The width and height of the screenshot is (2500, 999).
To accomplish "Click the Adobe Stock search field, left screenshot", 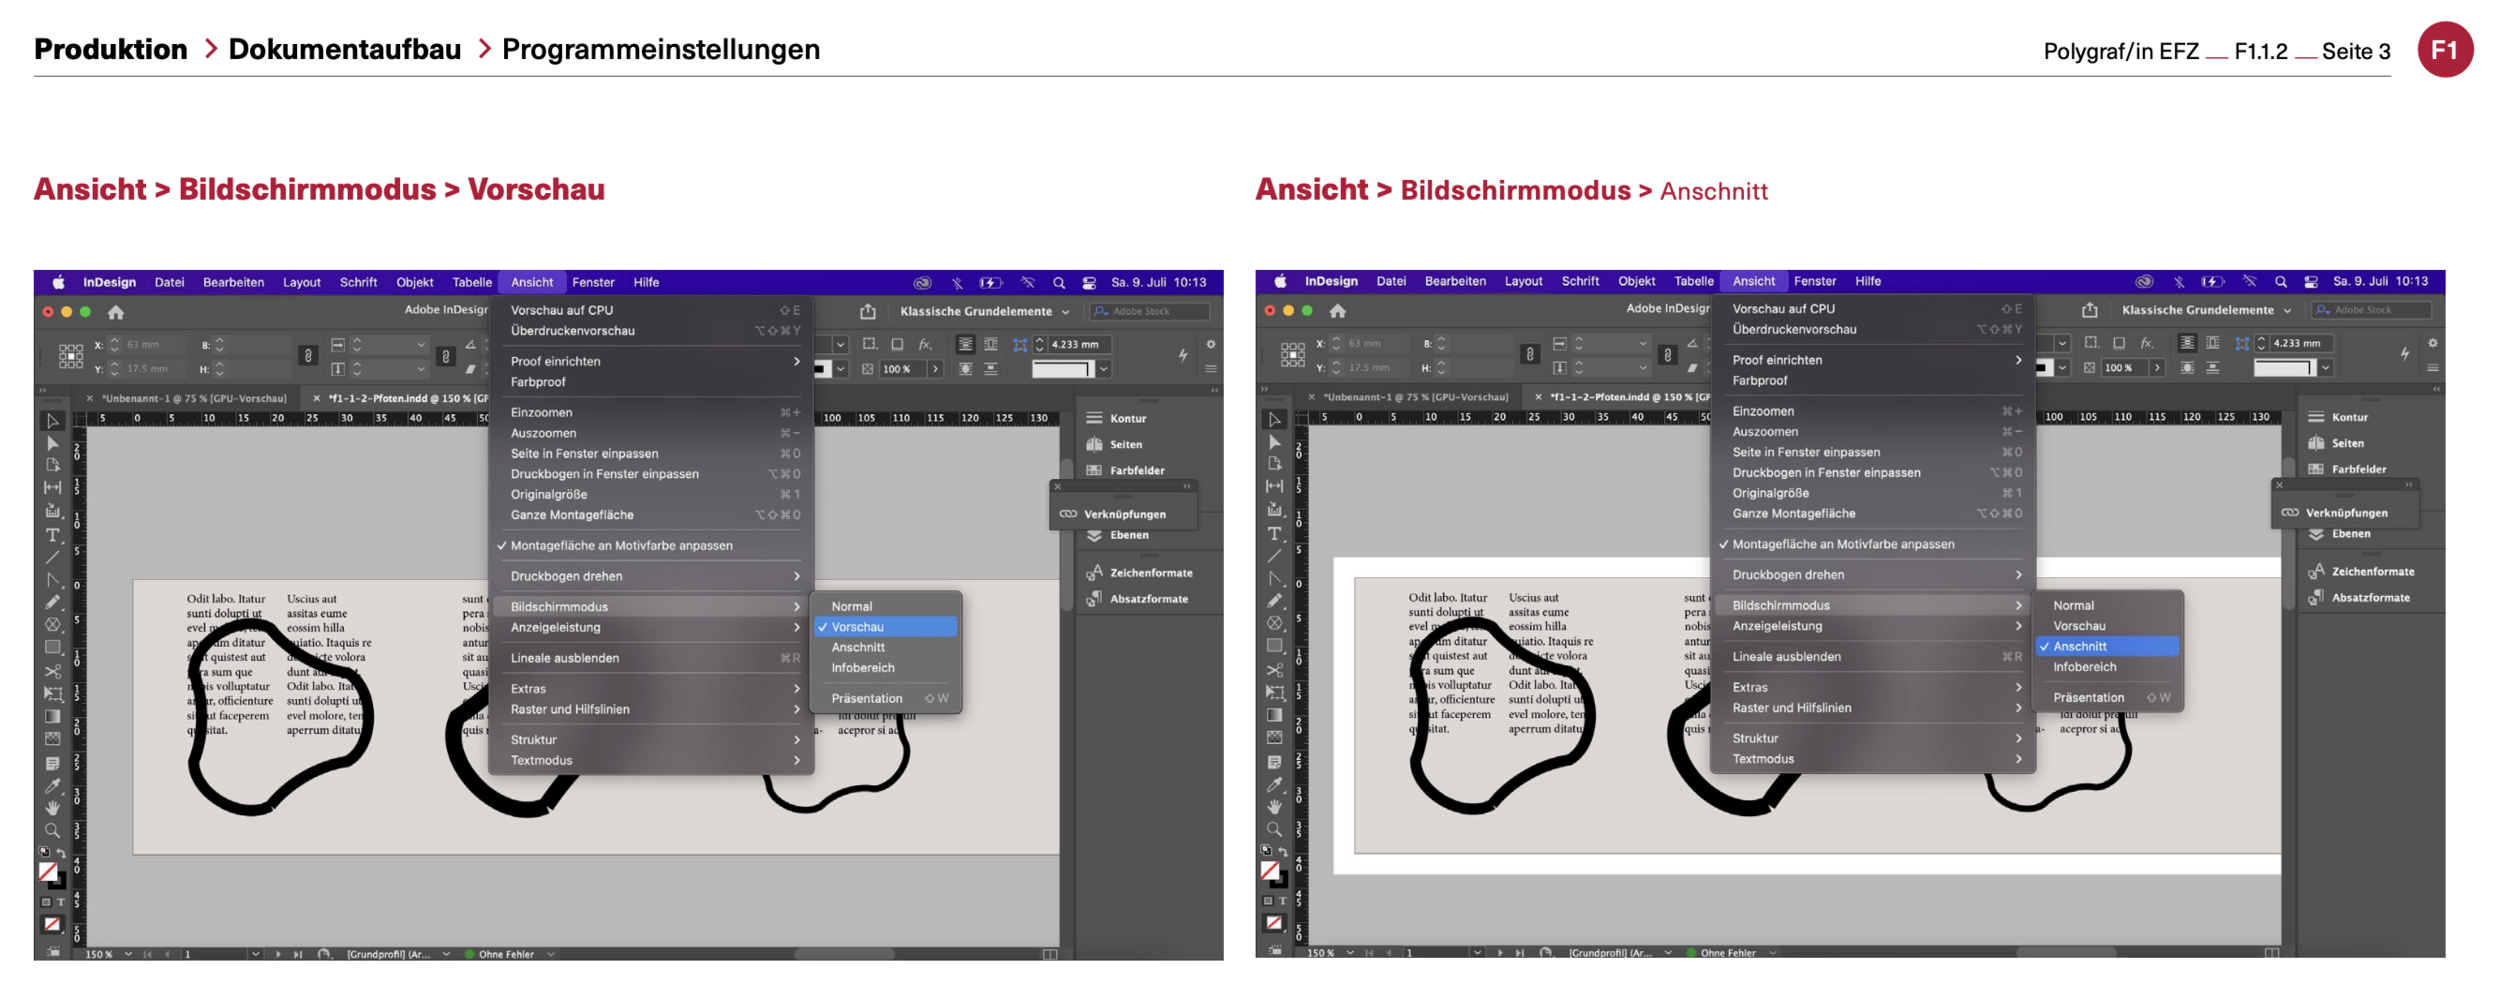I will [1149, 312].
